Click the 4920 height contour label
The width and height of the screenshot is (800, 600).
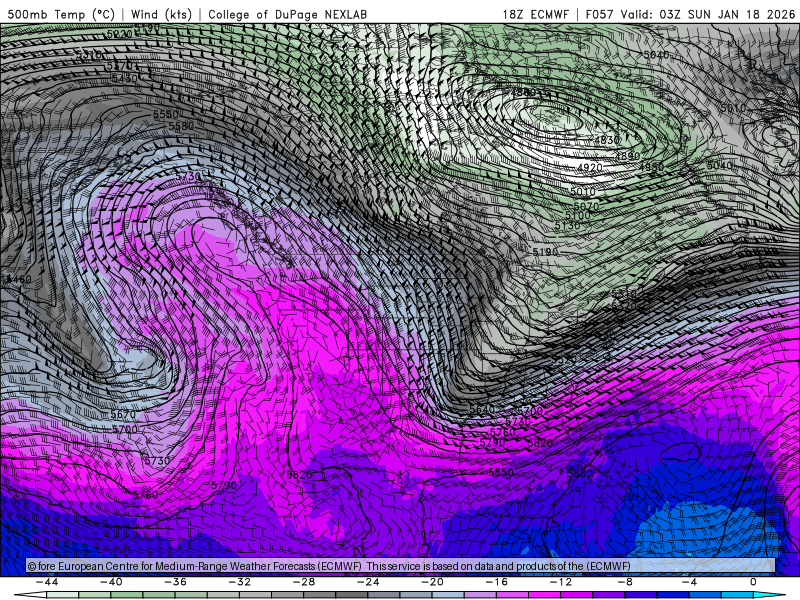[x=590, y=167]
